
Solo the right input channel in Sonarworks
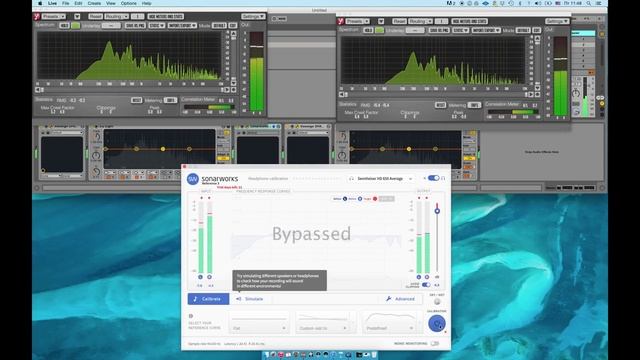pos(209,277)
